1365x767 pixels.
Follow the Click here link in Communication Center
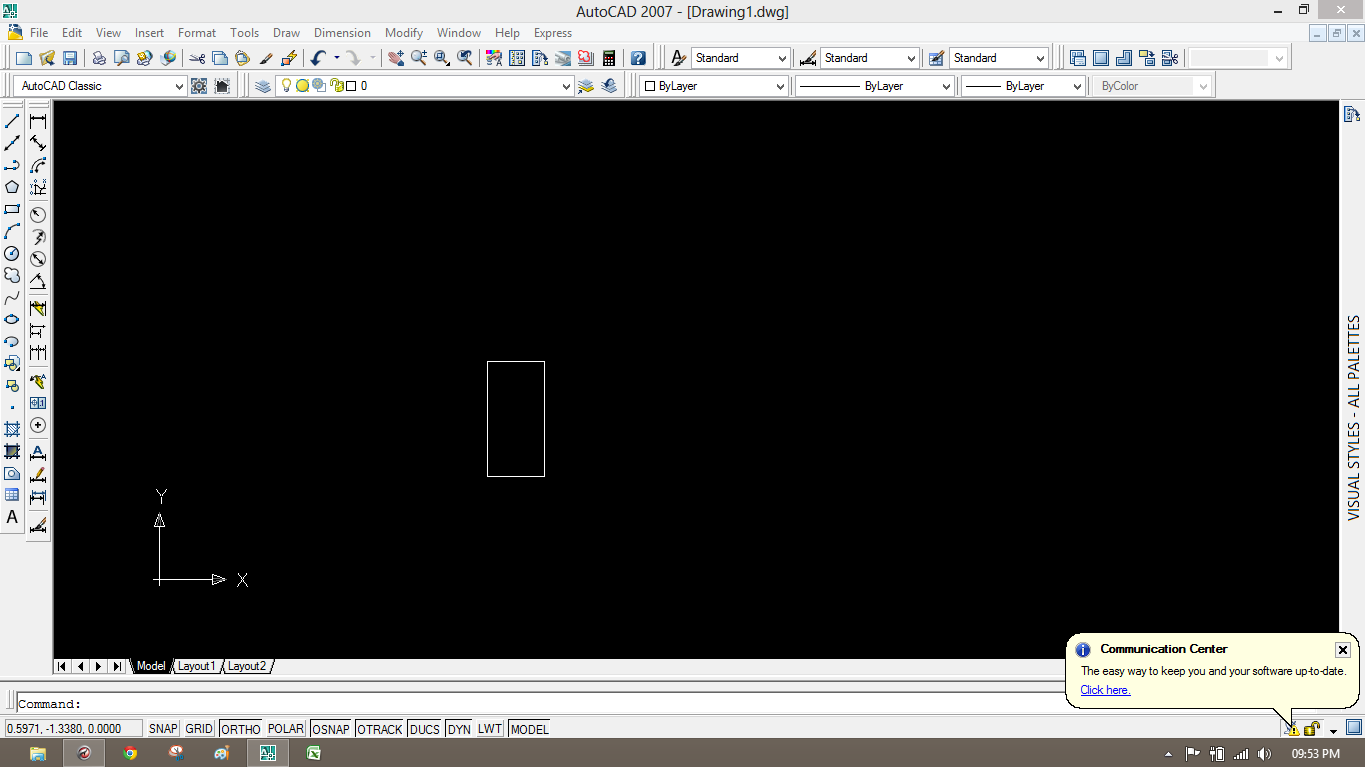coord(1104,690)
